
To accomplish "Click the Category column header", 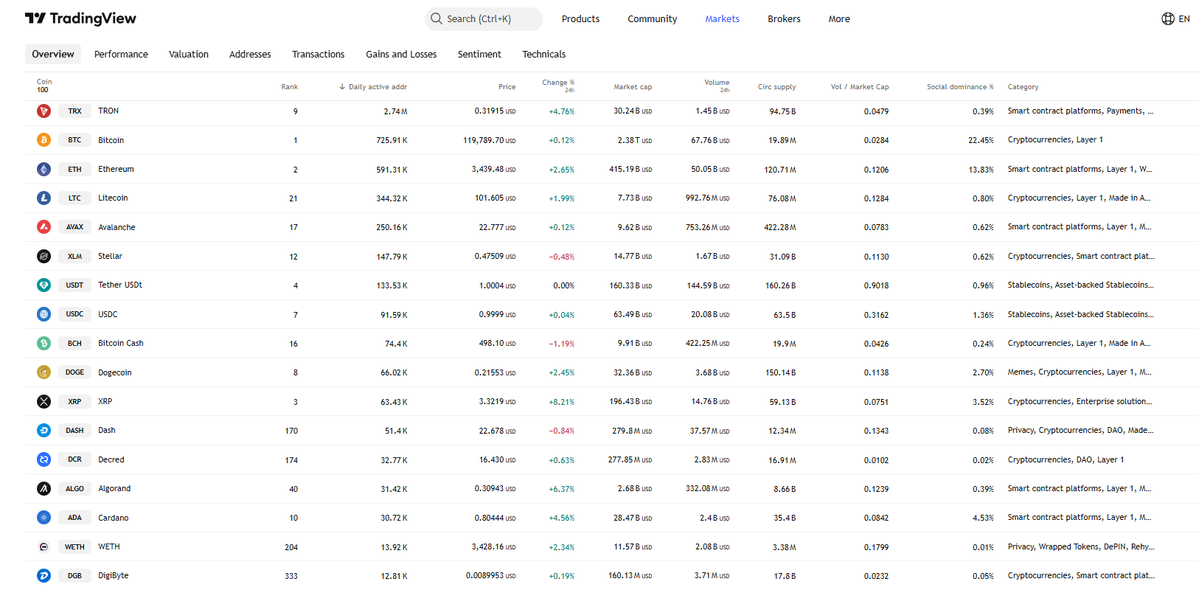I will pyautogui.click(x=1023, y=87).
